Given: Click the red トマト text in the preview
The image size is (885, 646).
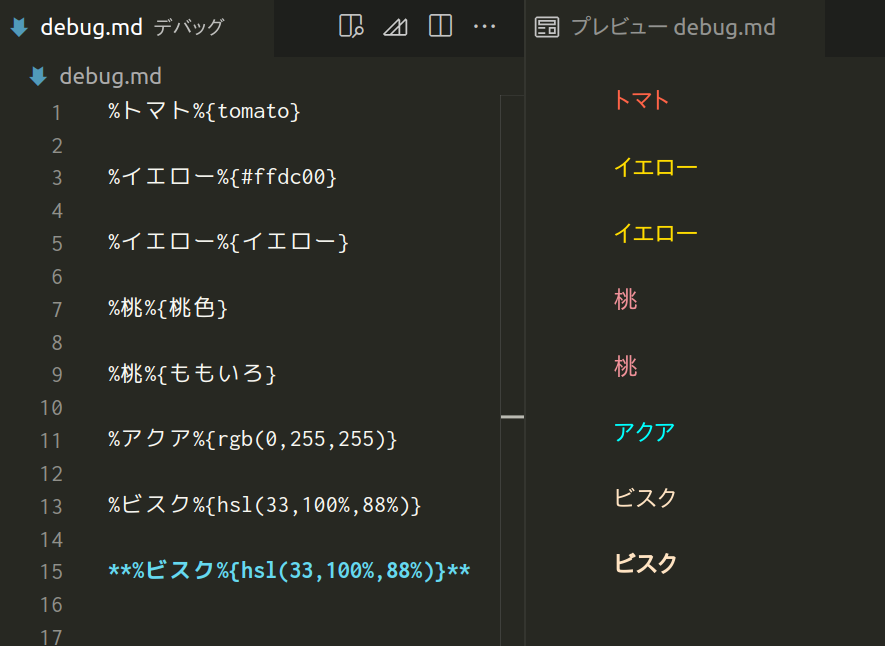Looking at the screenshot, I should tap(640, 100).
